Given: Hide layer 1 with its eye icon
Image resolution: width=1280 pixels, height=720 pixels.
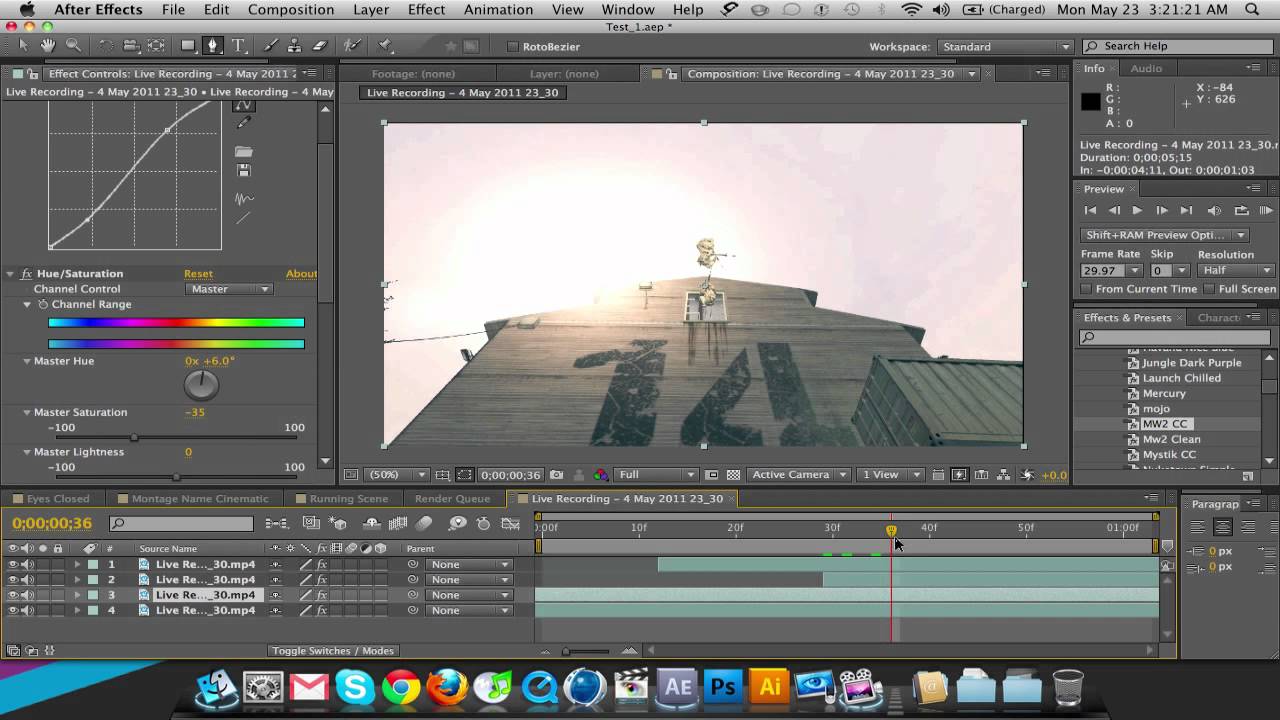Looking at the screenshot, I should (x=13, y=564).
